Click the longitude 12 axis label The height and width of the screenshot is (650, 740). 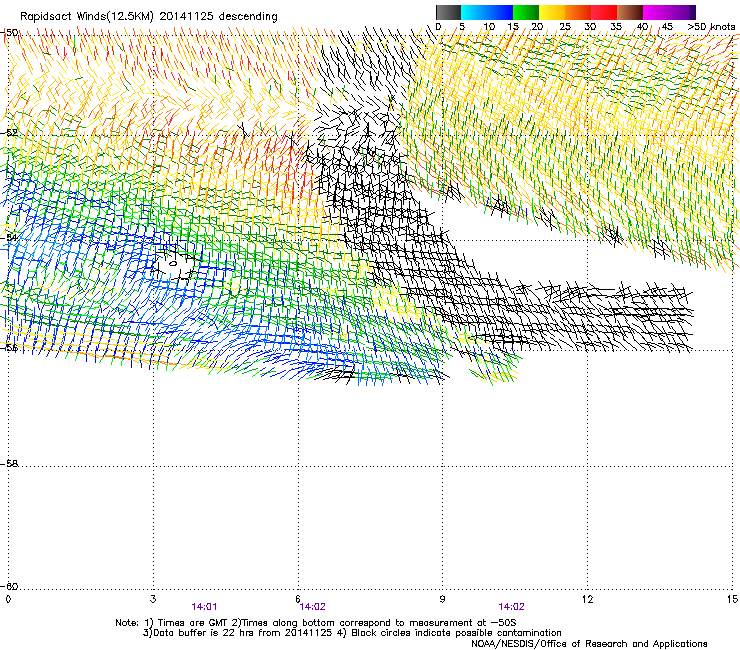click(587, 599)
